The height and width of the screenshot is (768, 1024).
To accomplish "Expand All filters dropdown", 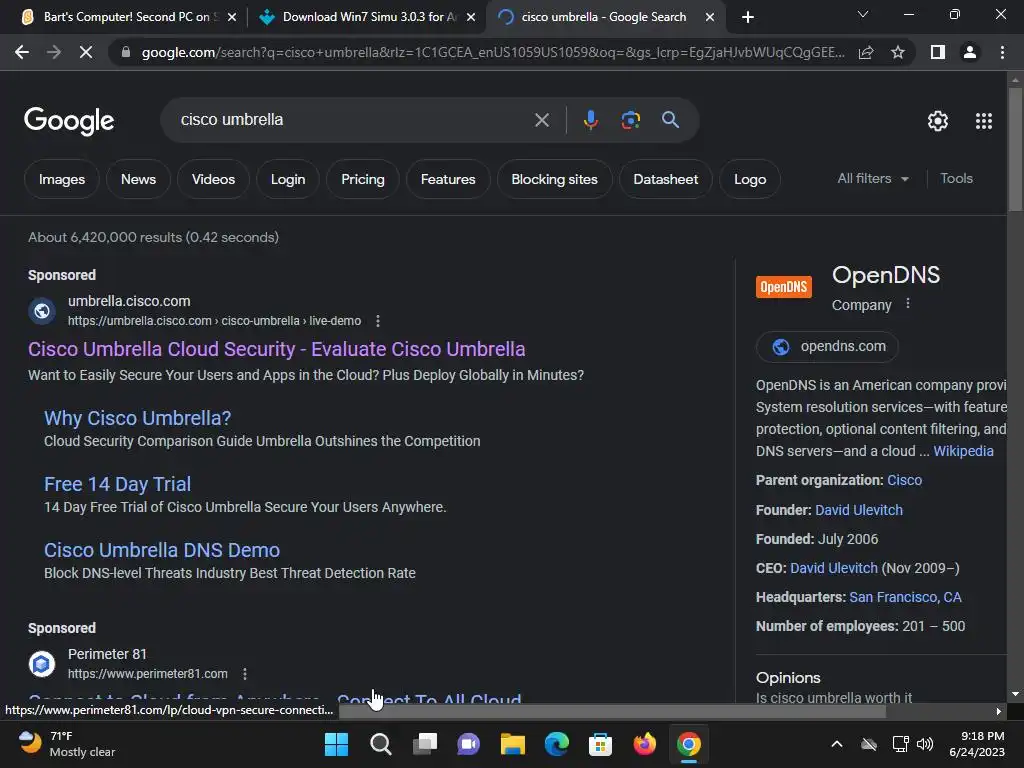I will click(x=872, y=178).
